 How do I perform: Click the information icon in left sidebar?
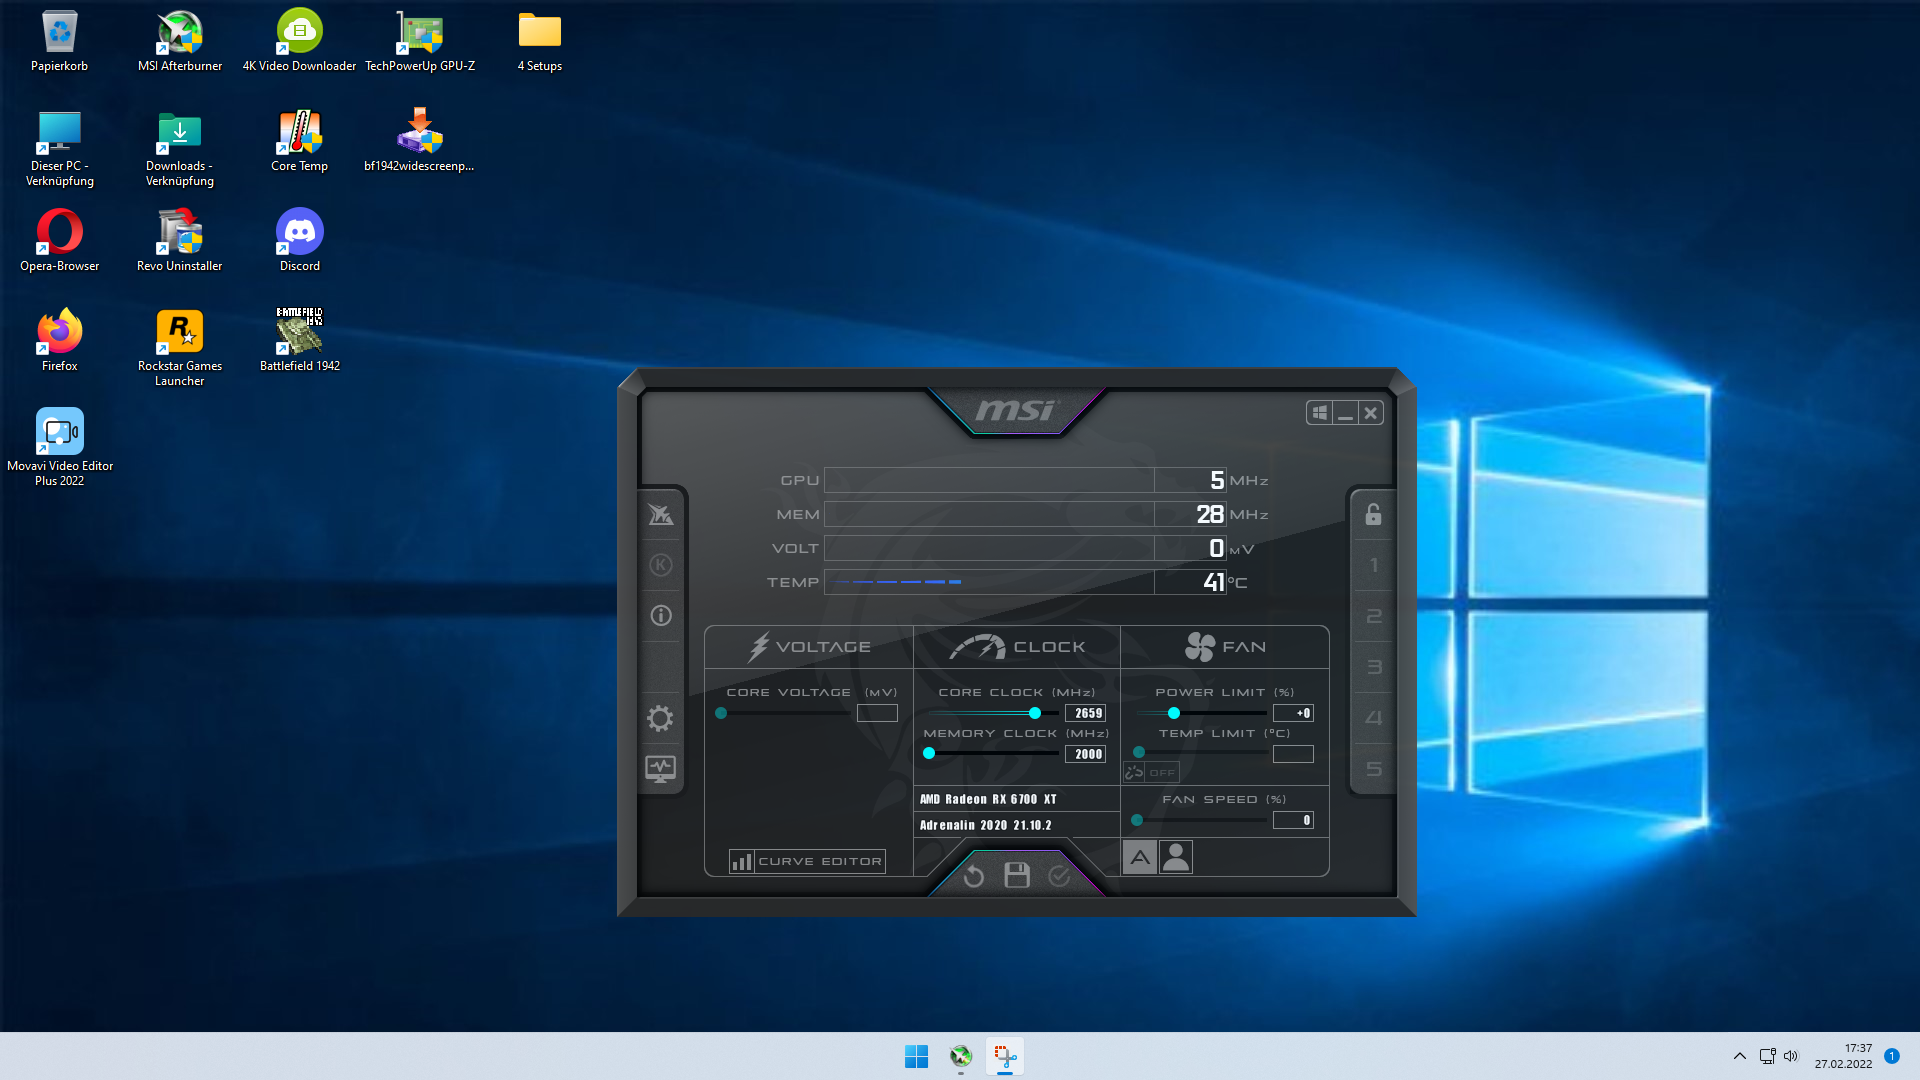tap(660, 616)
